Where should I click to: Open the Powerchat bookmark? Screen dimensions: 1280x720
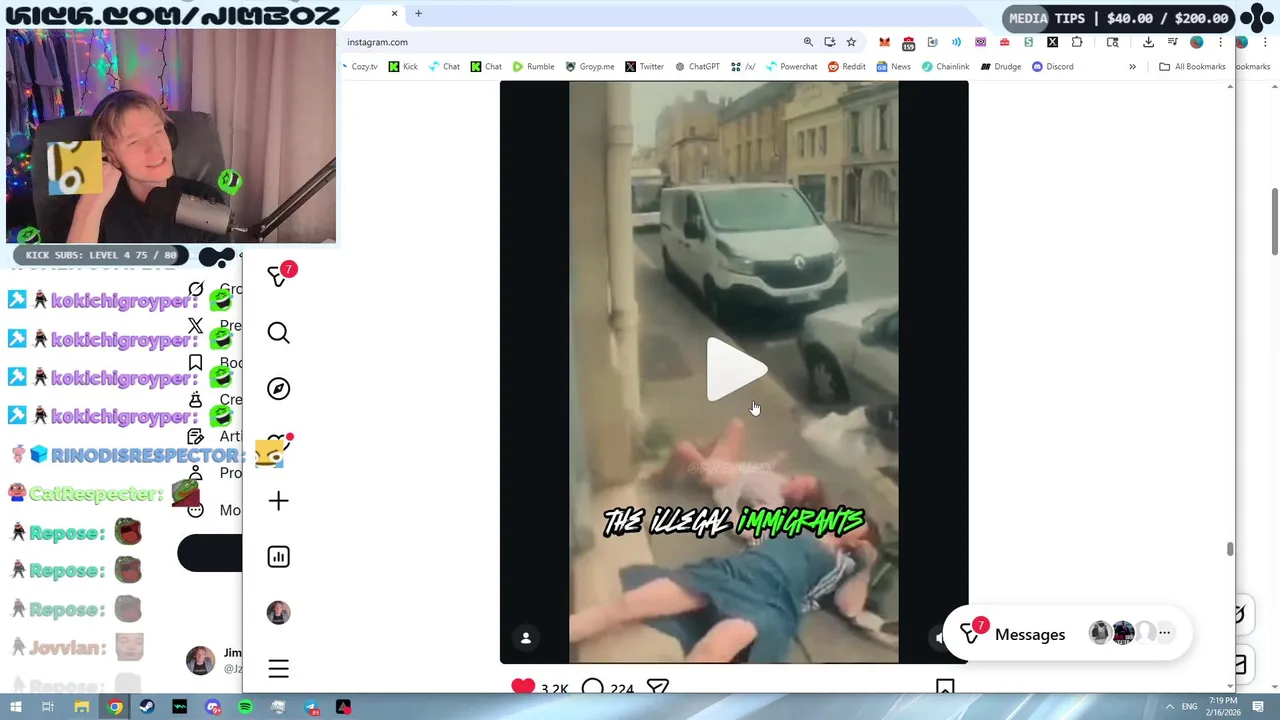pyautogui.click(x=792, y=67)
